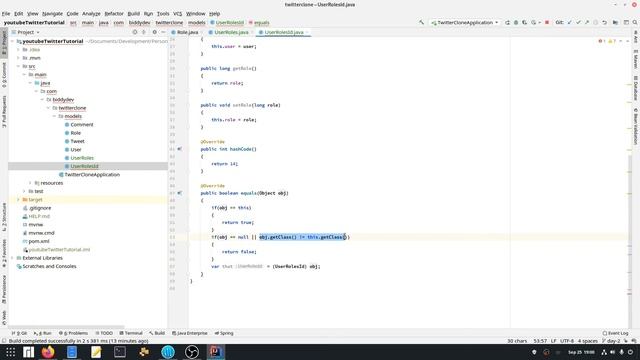Open the Project Structure icon in toolbar
The image size is (640, 360).
[x=615, y=22]
